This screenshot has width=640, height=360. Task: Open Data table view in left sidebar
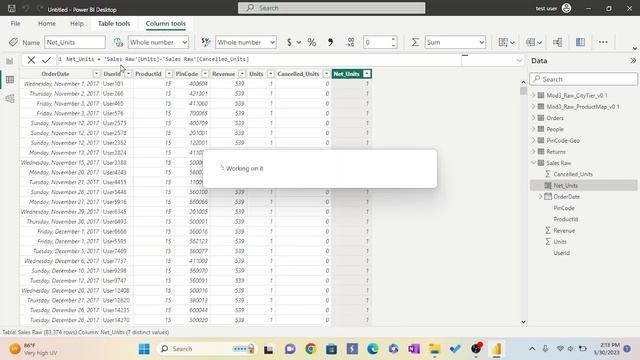point(10,80)
